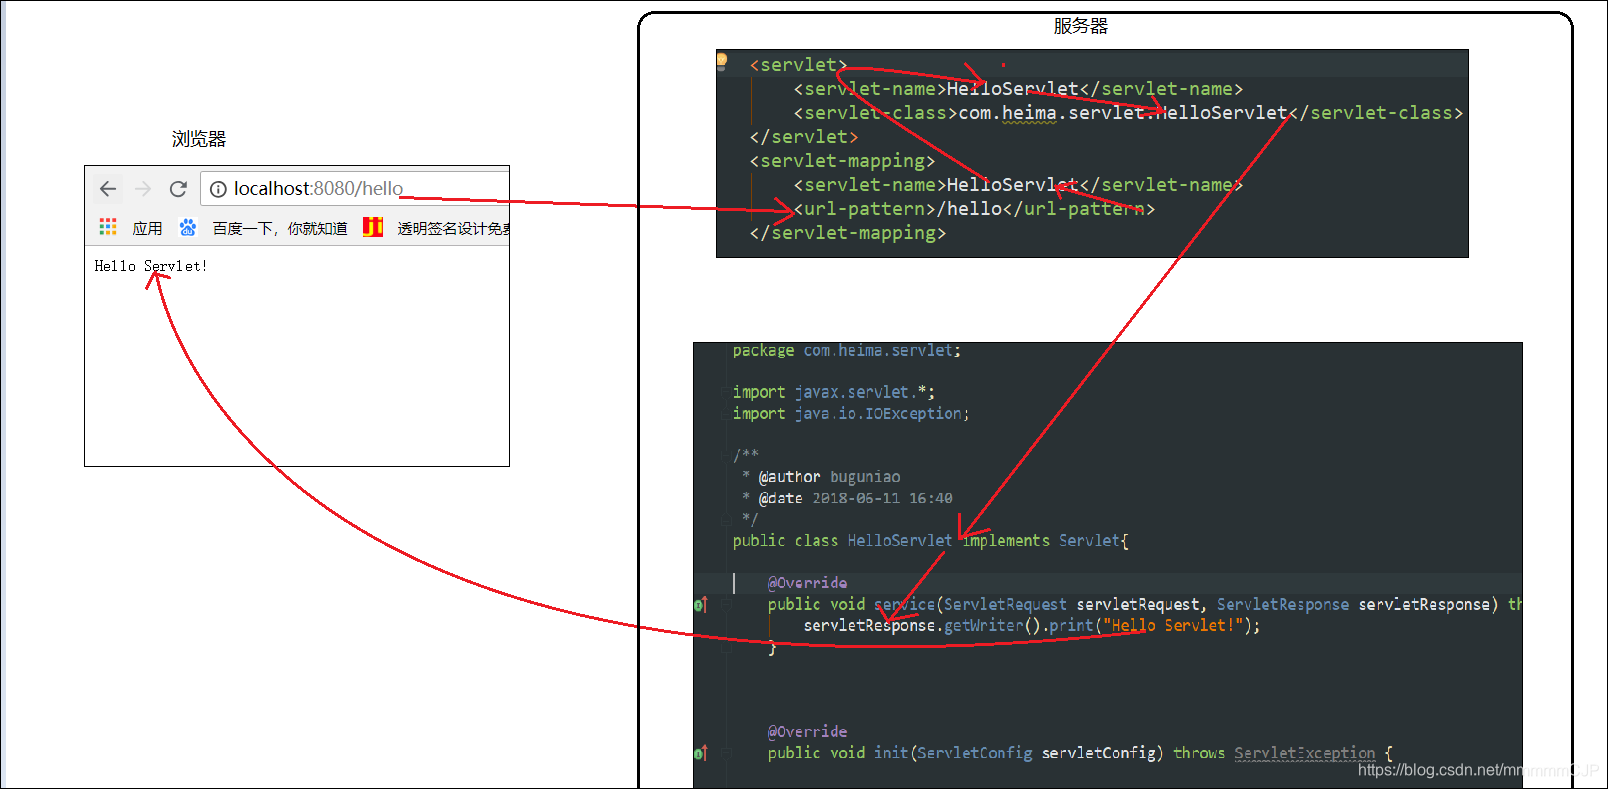Click the import java.io.IOException line
The image size is (1608, 789).
point(851,414)
